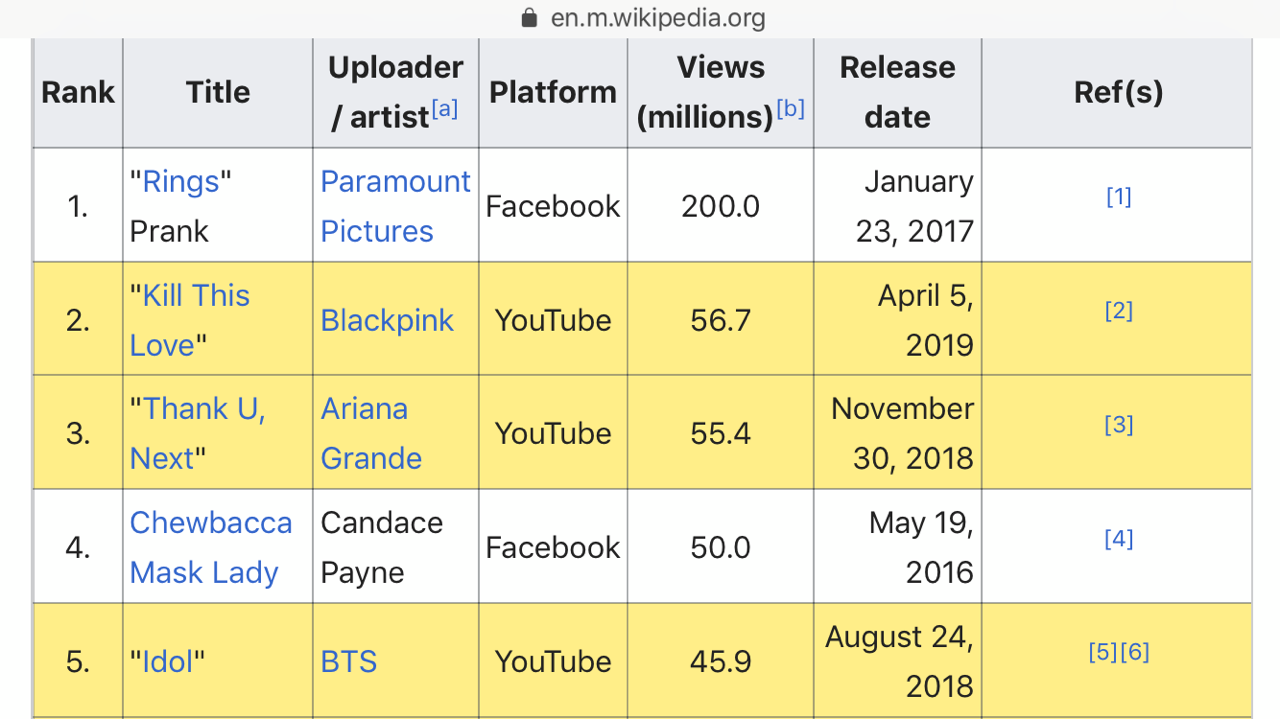Open reference [4] in Candace Payne row

(1118, 539)
